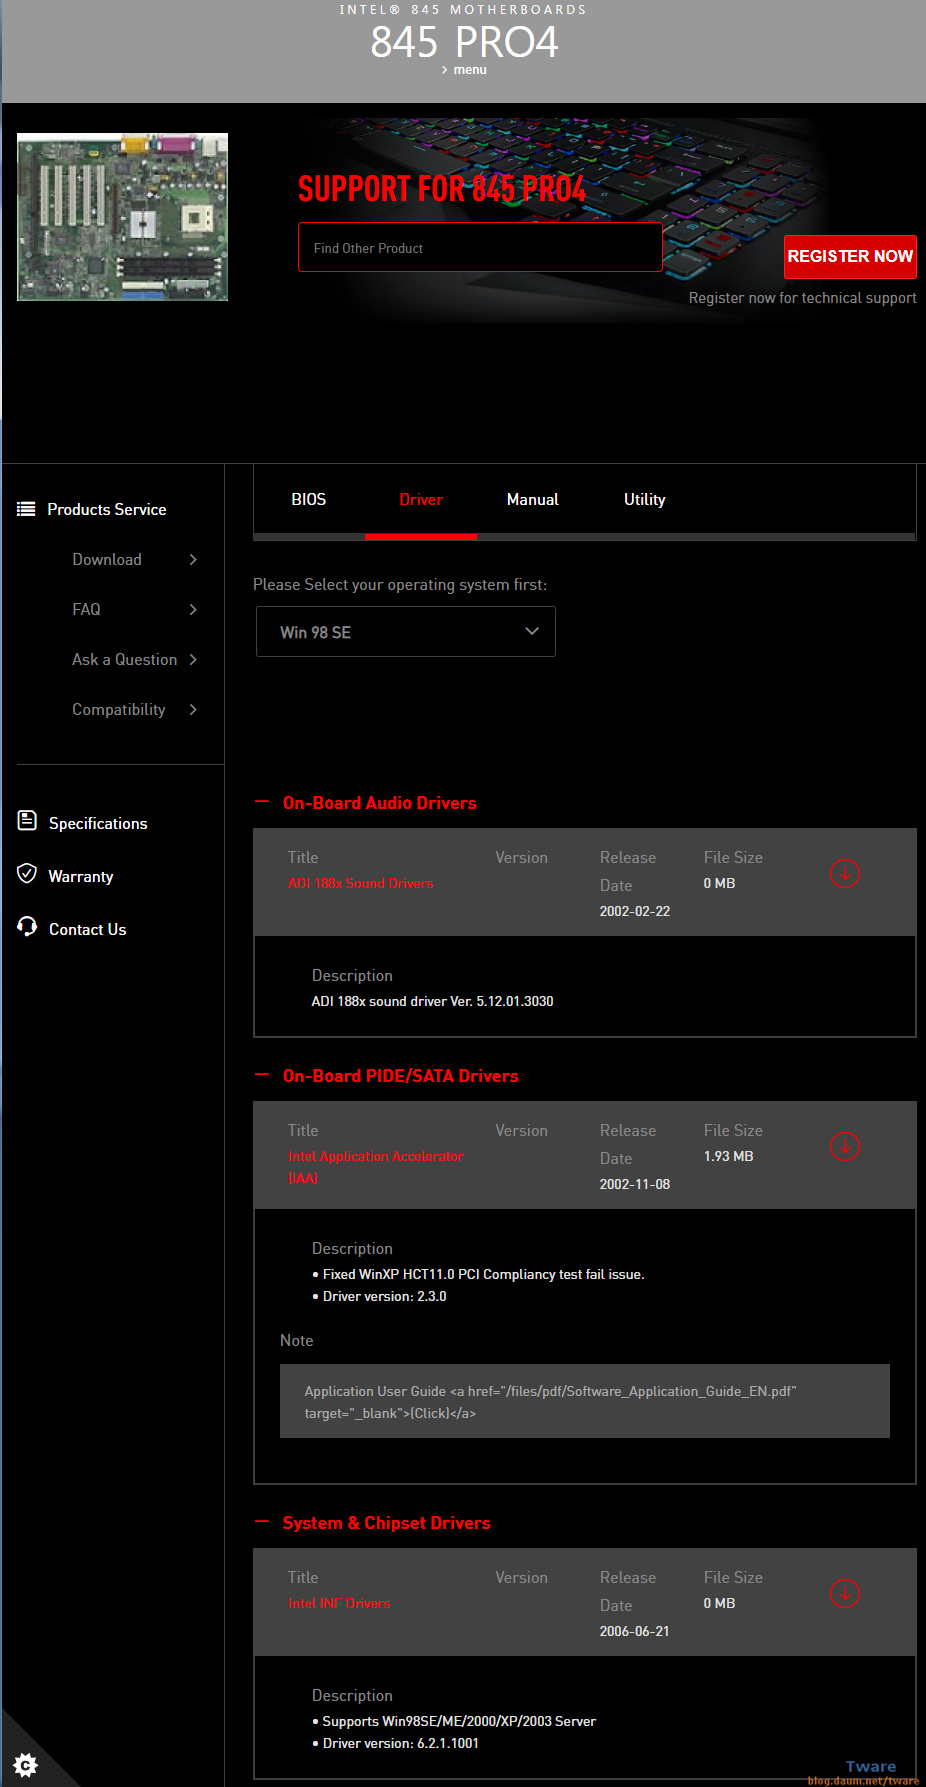Switch to the BIOS tab
Image resolution: width=926 pixels, height=1787 pixels.
[x=309, y=499]
